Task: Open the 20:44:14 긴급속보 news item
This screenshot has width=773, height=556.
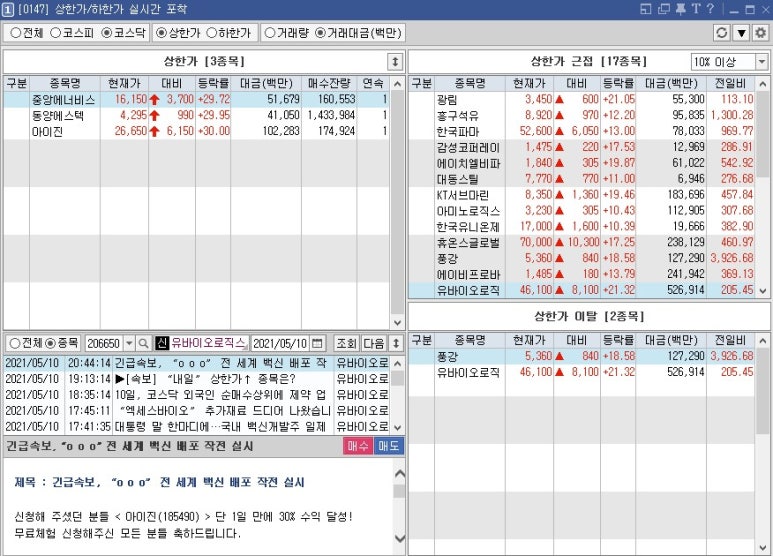Action: pos(197,363)
